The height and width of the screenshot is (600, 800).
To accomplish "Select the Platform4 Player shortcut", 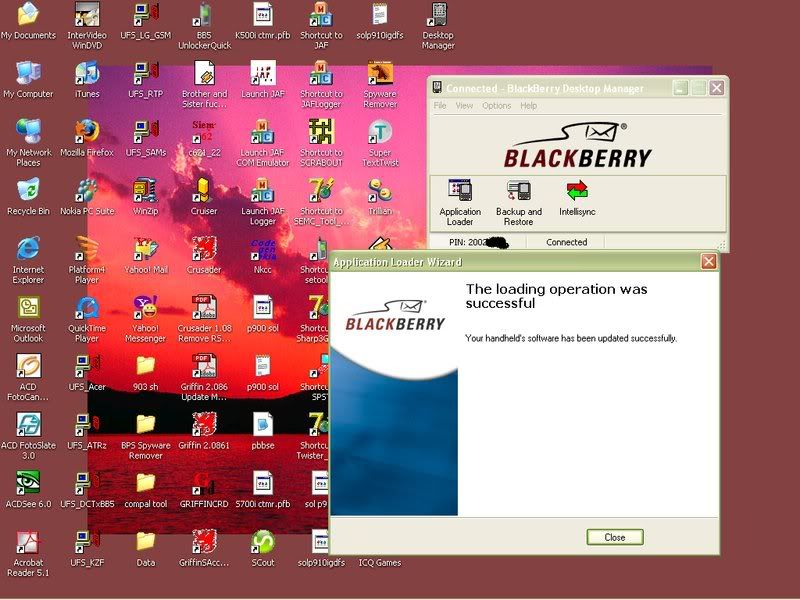I will 87,261.
